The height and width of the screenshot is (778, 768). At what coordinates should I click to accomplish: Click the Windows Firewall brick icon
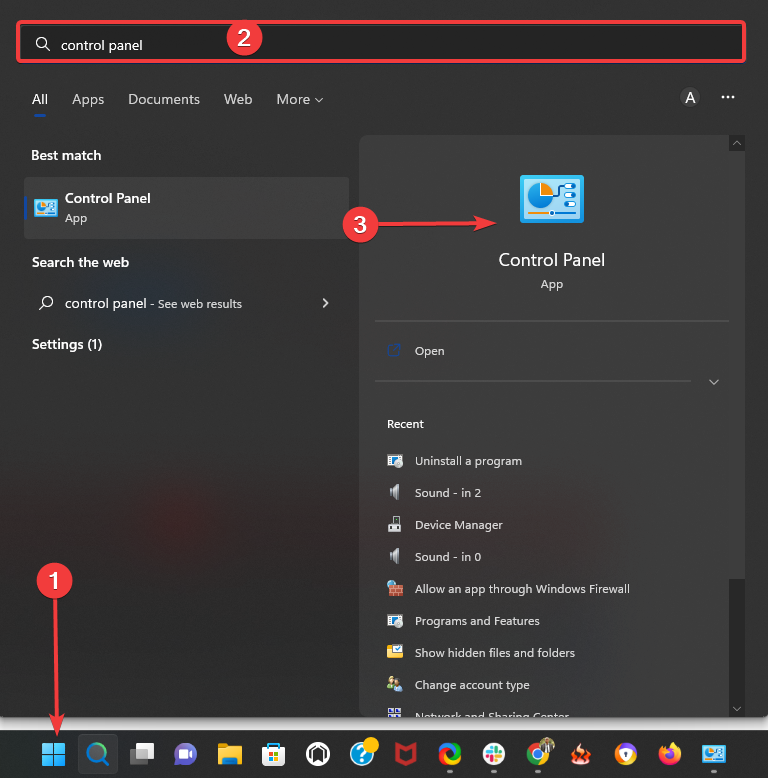coord(395,588)
